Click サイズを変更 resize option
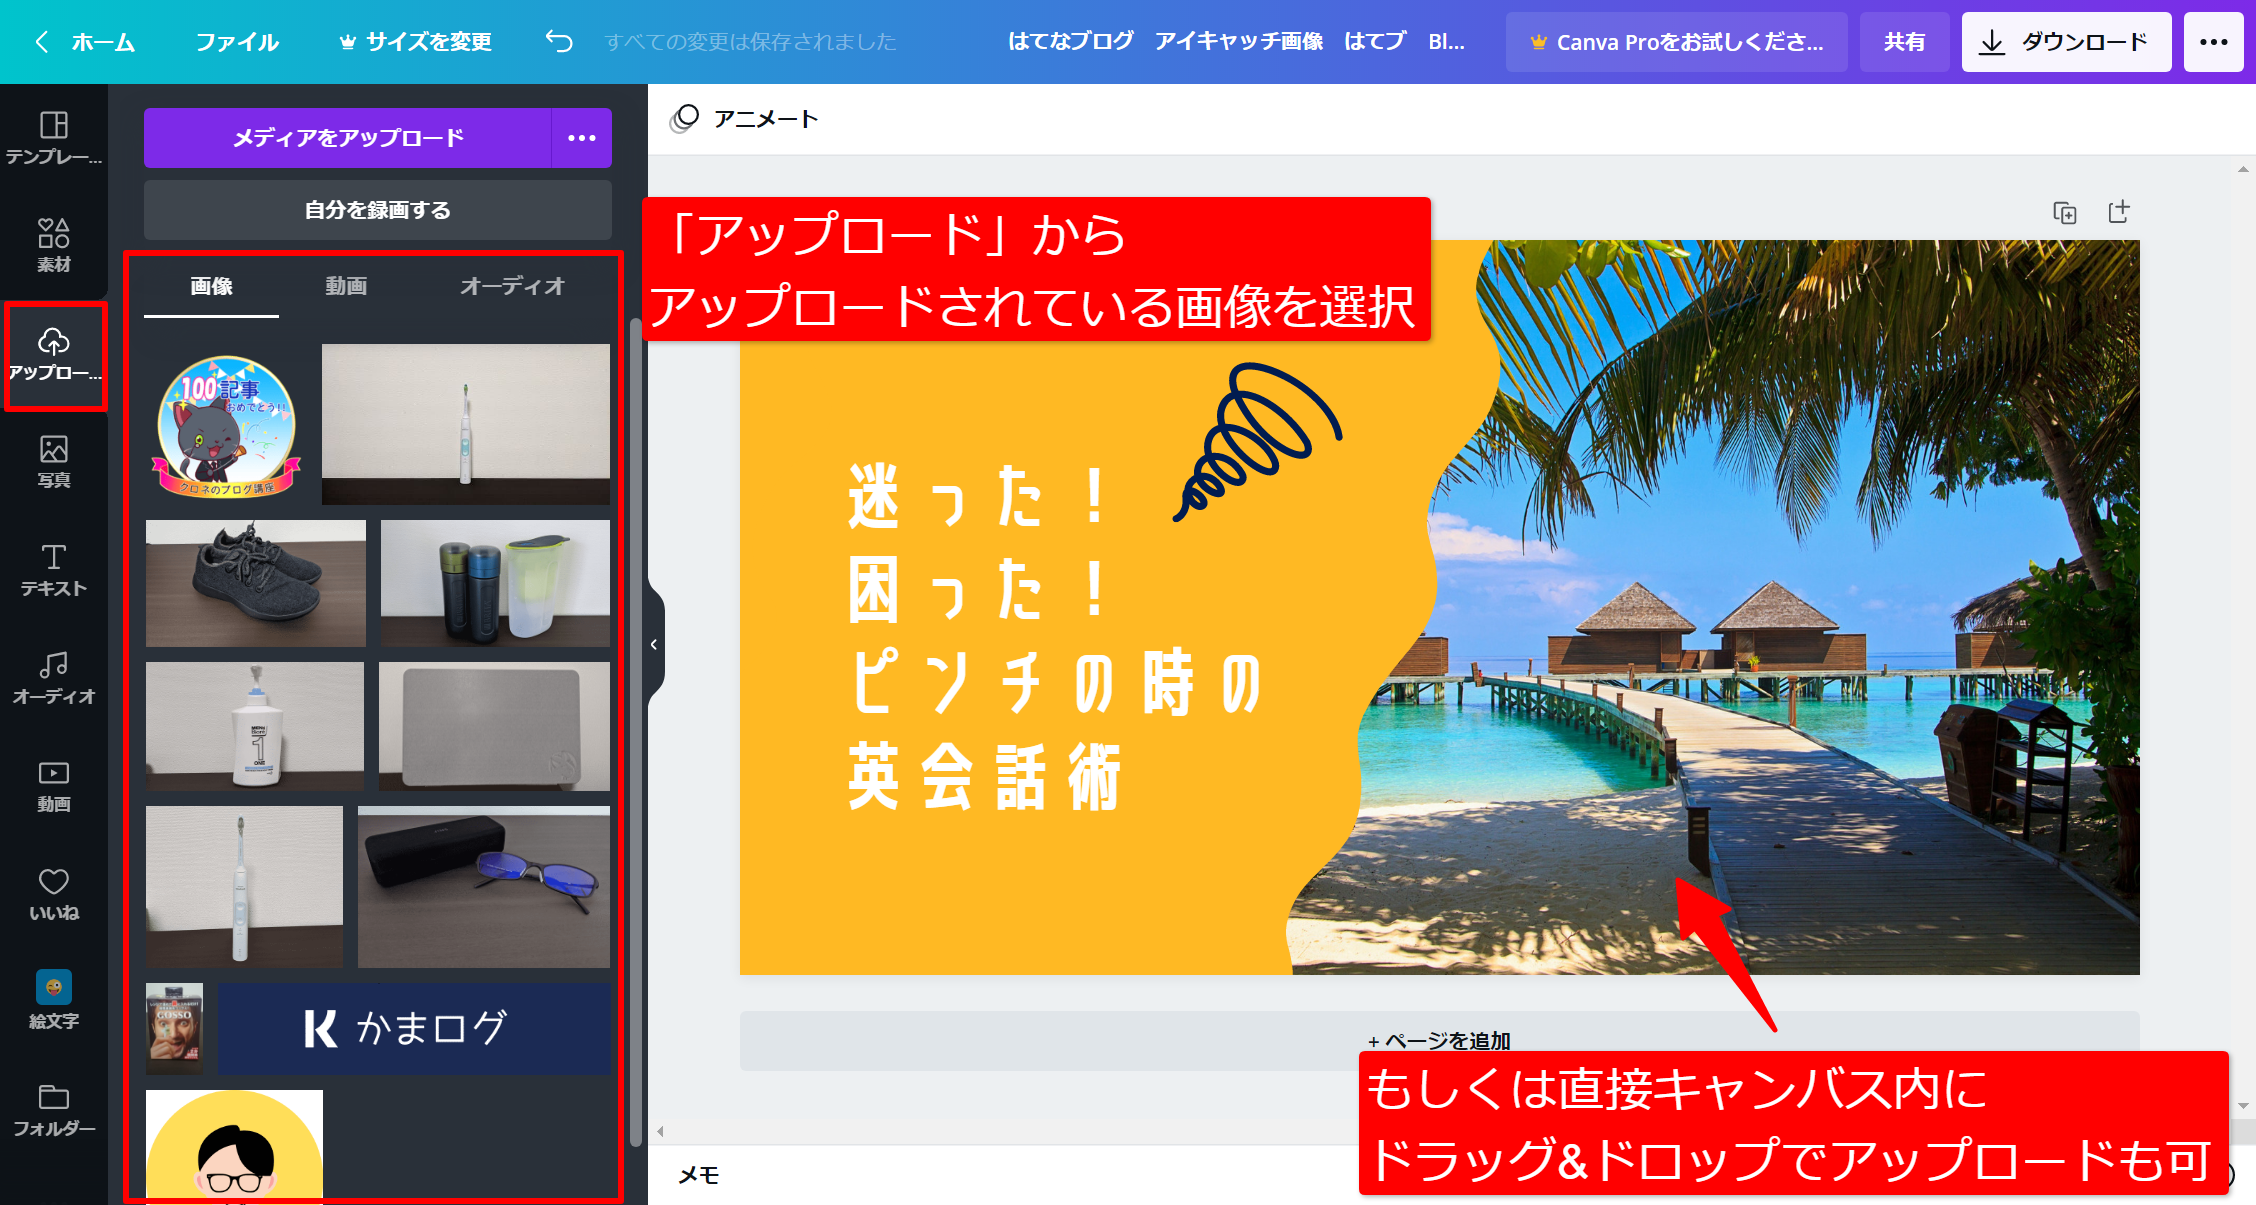The width and height of the screenshot is (2256, 1205). tap(416, 42)
